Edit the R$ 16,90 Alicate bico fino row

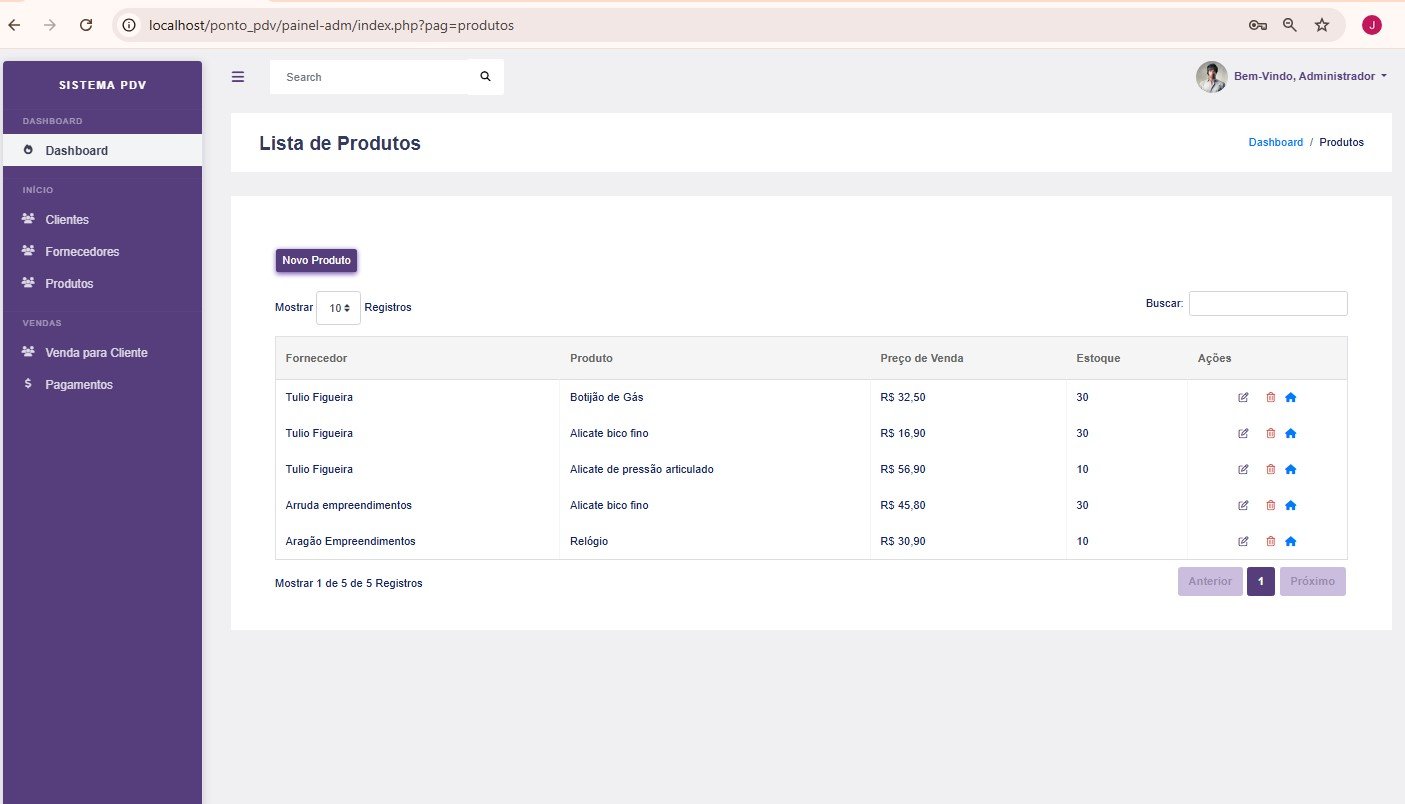pyautogui.click(x=1243, y=433)
